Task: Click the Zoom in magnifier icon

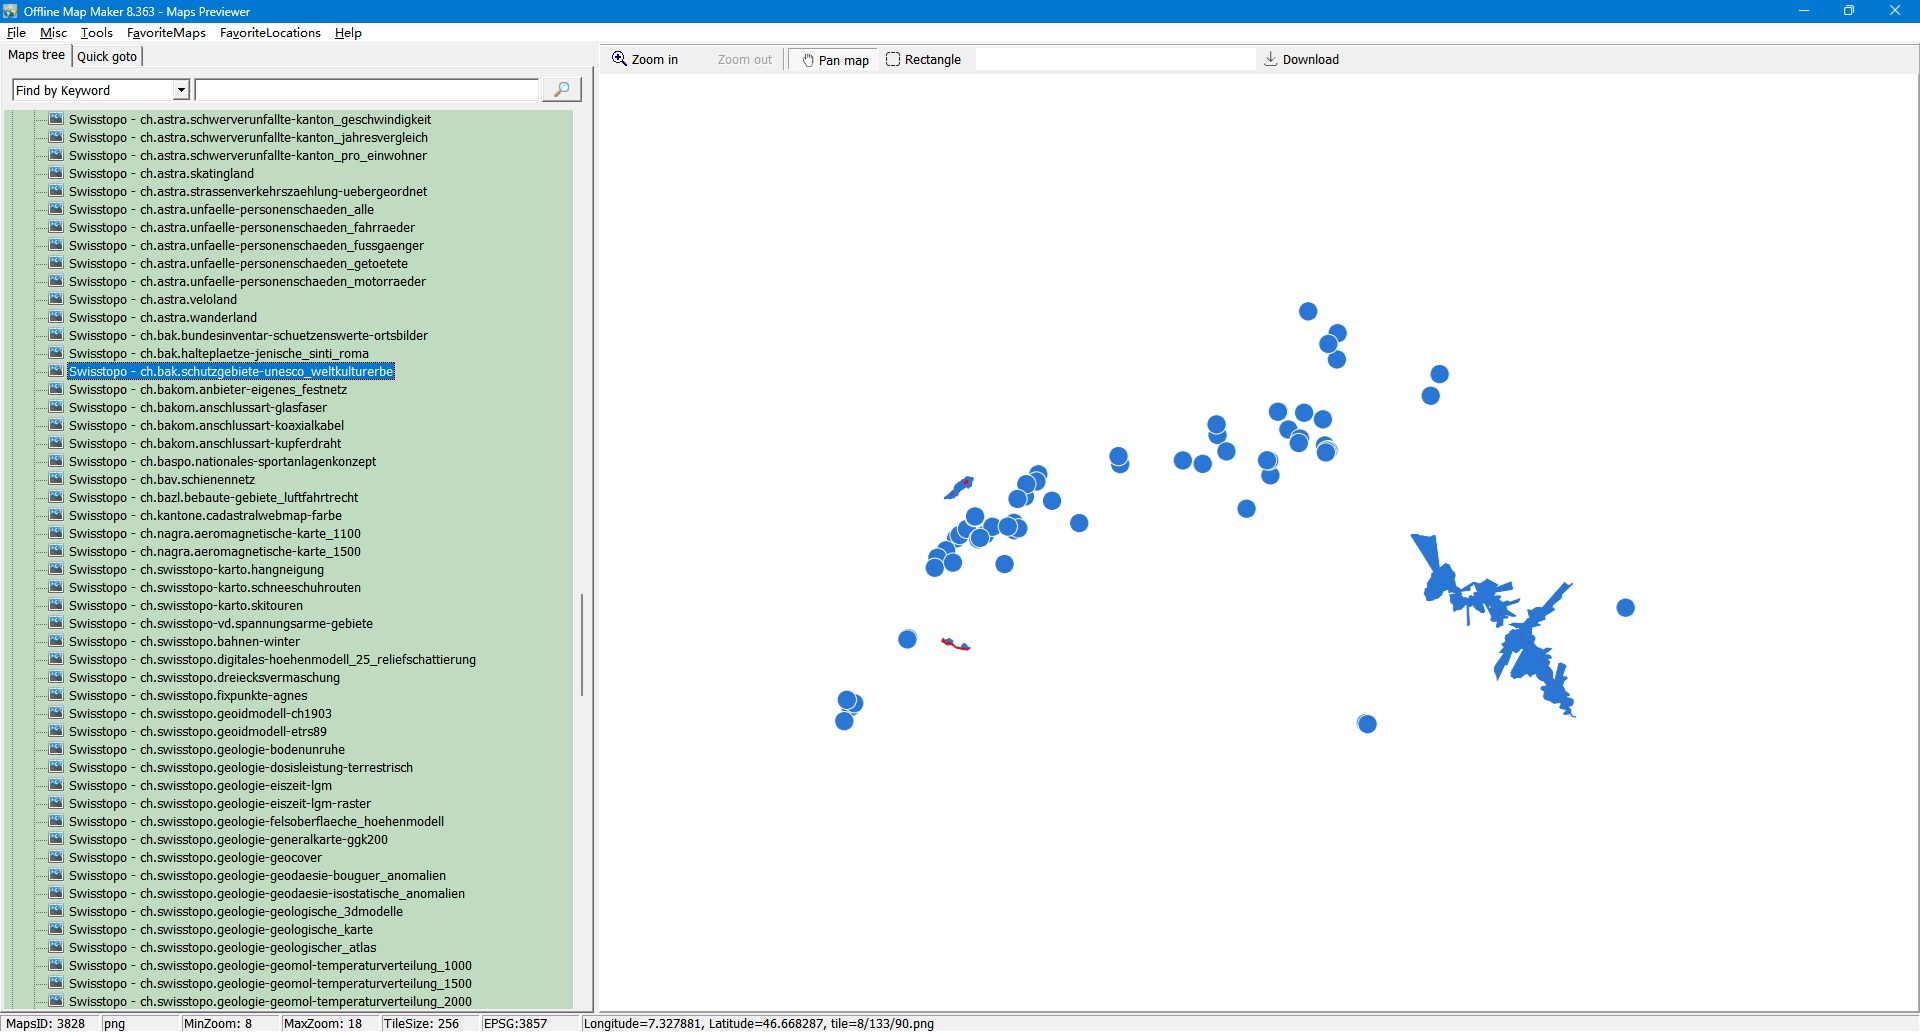Action: click(x=619, y=59)
